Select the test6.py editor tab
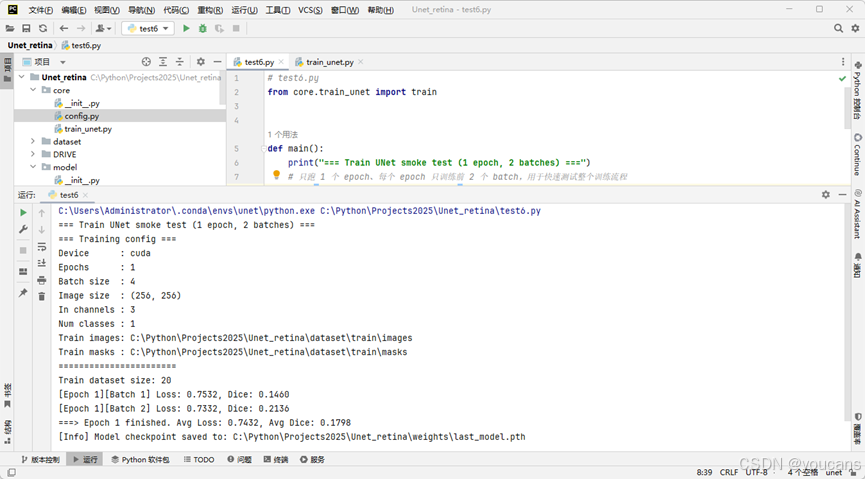Screen dimensions: 865x479 coord(259,62)
